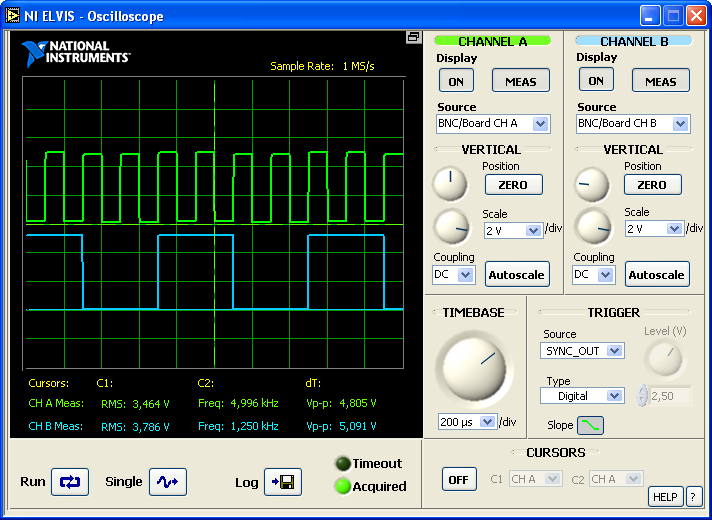The height and width of the screenshot is (520, 712).
Task: Toggle Channel B MEAS measurements button
Action: click(661, 81)
